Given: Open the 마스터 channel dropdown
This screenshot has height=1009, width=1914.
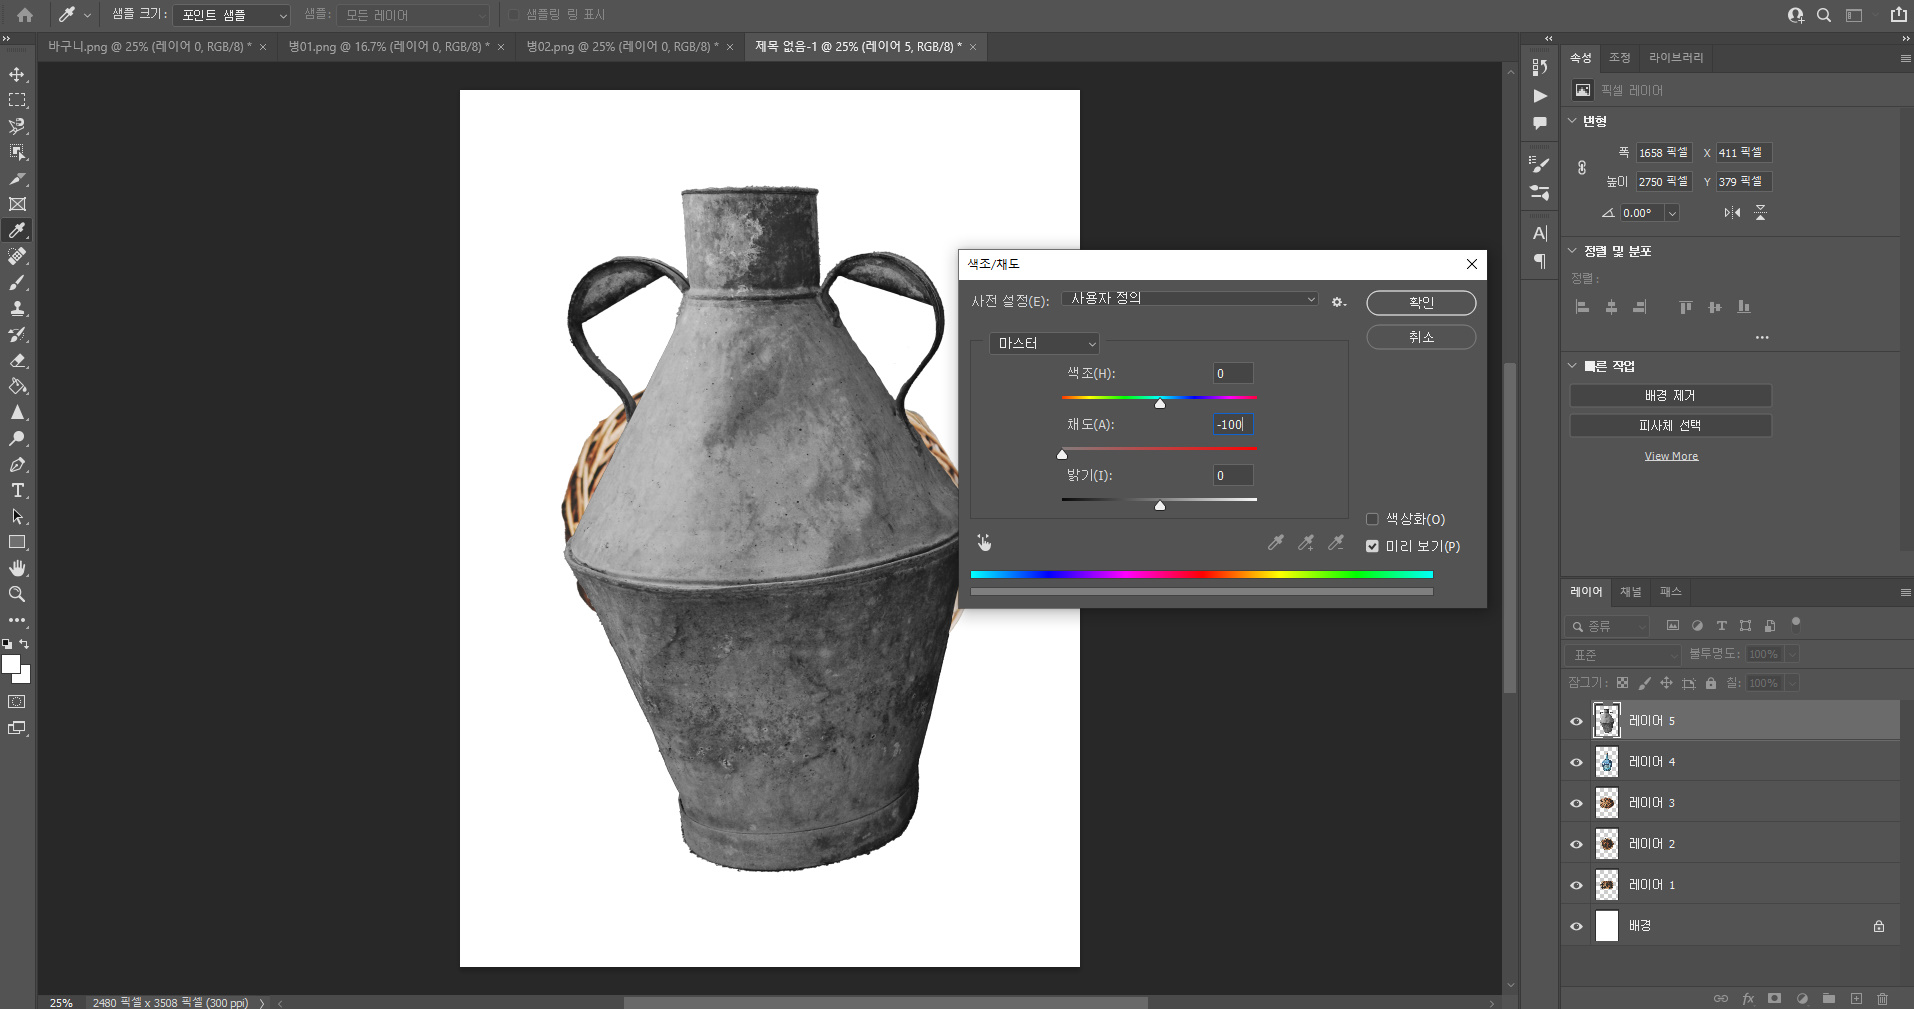Looking at the screenshot, I should 1044,343.
